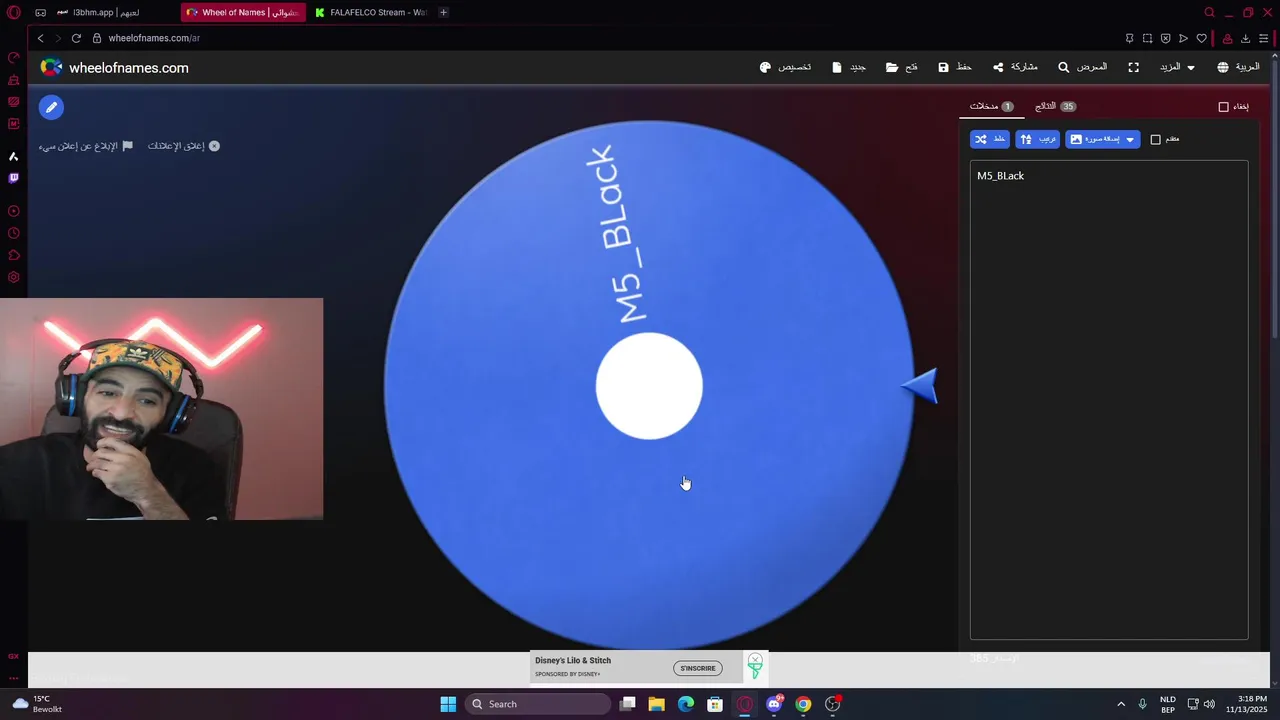Show hidden system tray icons
The height and width of the screenshot is (720, 1280).
click(1121, 704)
